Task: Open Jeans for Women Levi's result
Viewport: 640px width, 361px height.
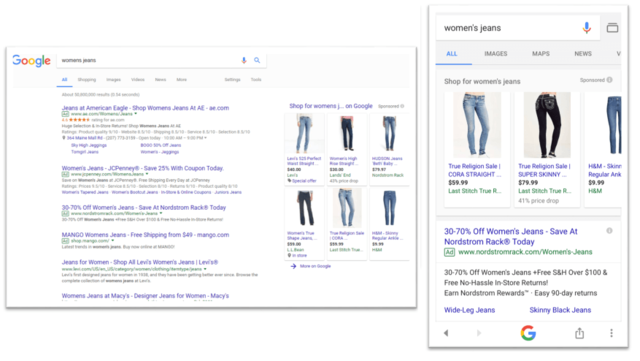Action: click(140, 262)
